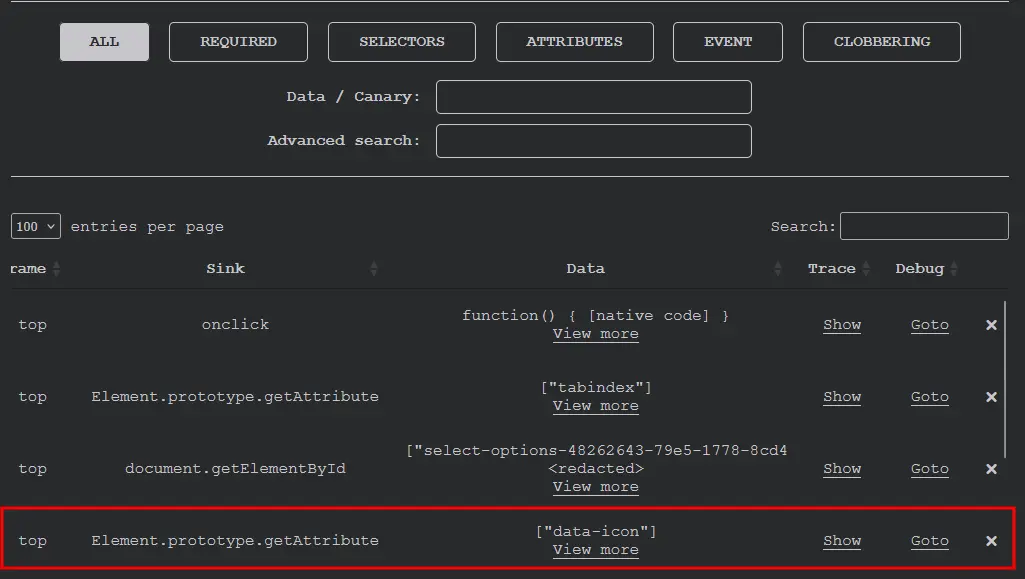Viewport: 1025px width, 579px height.
Task: Open the entries per page dropdown
Action: coord(36,226)
